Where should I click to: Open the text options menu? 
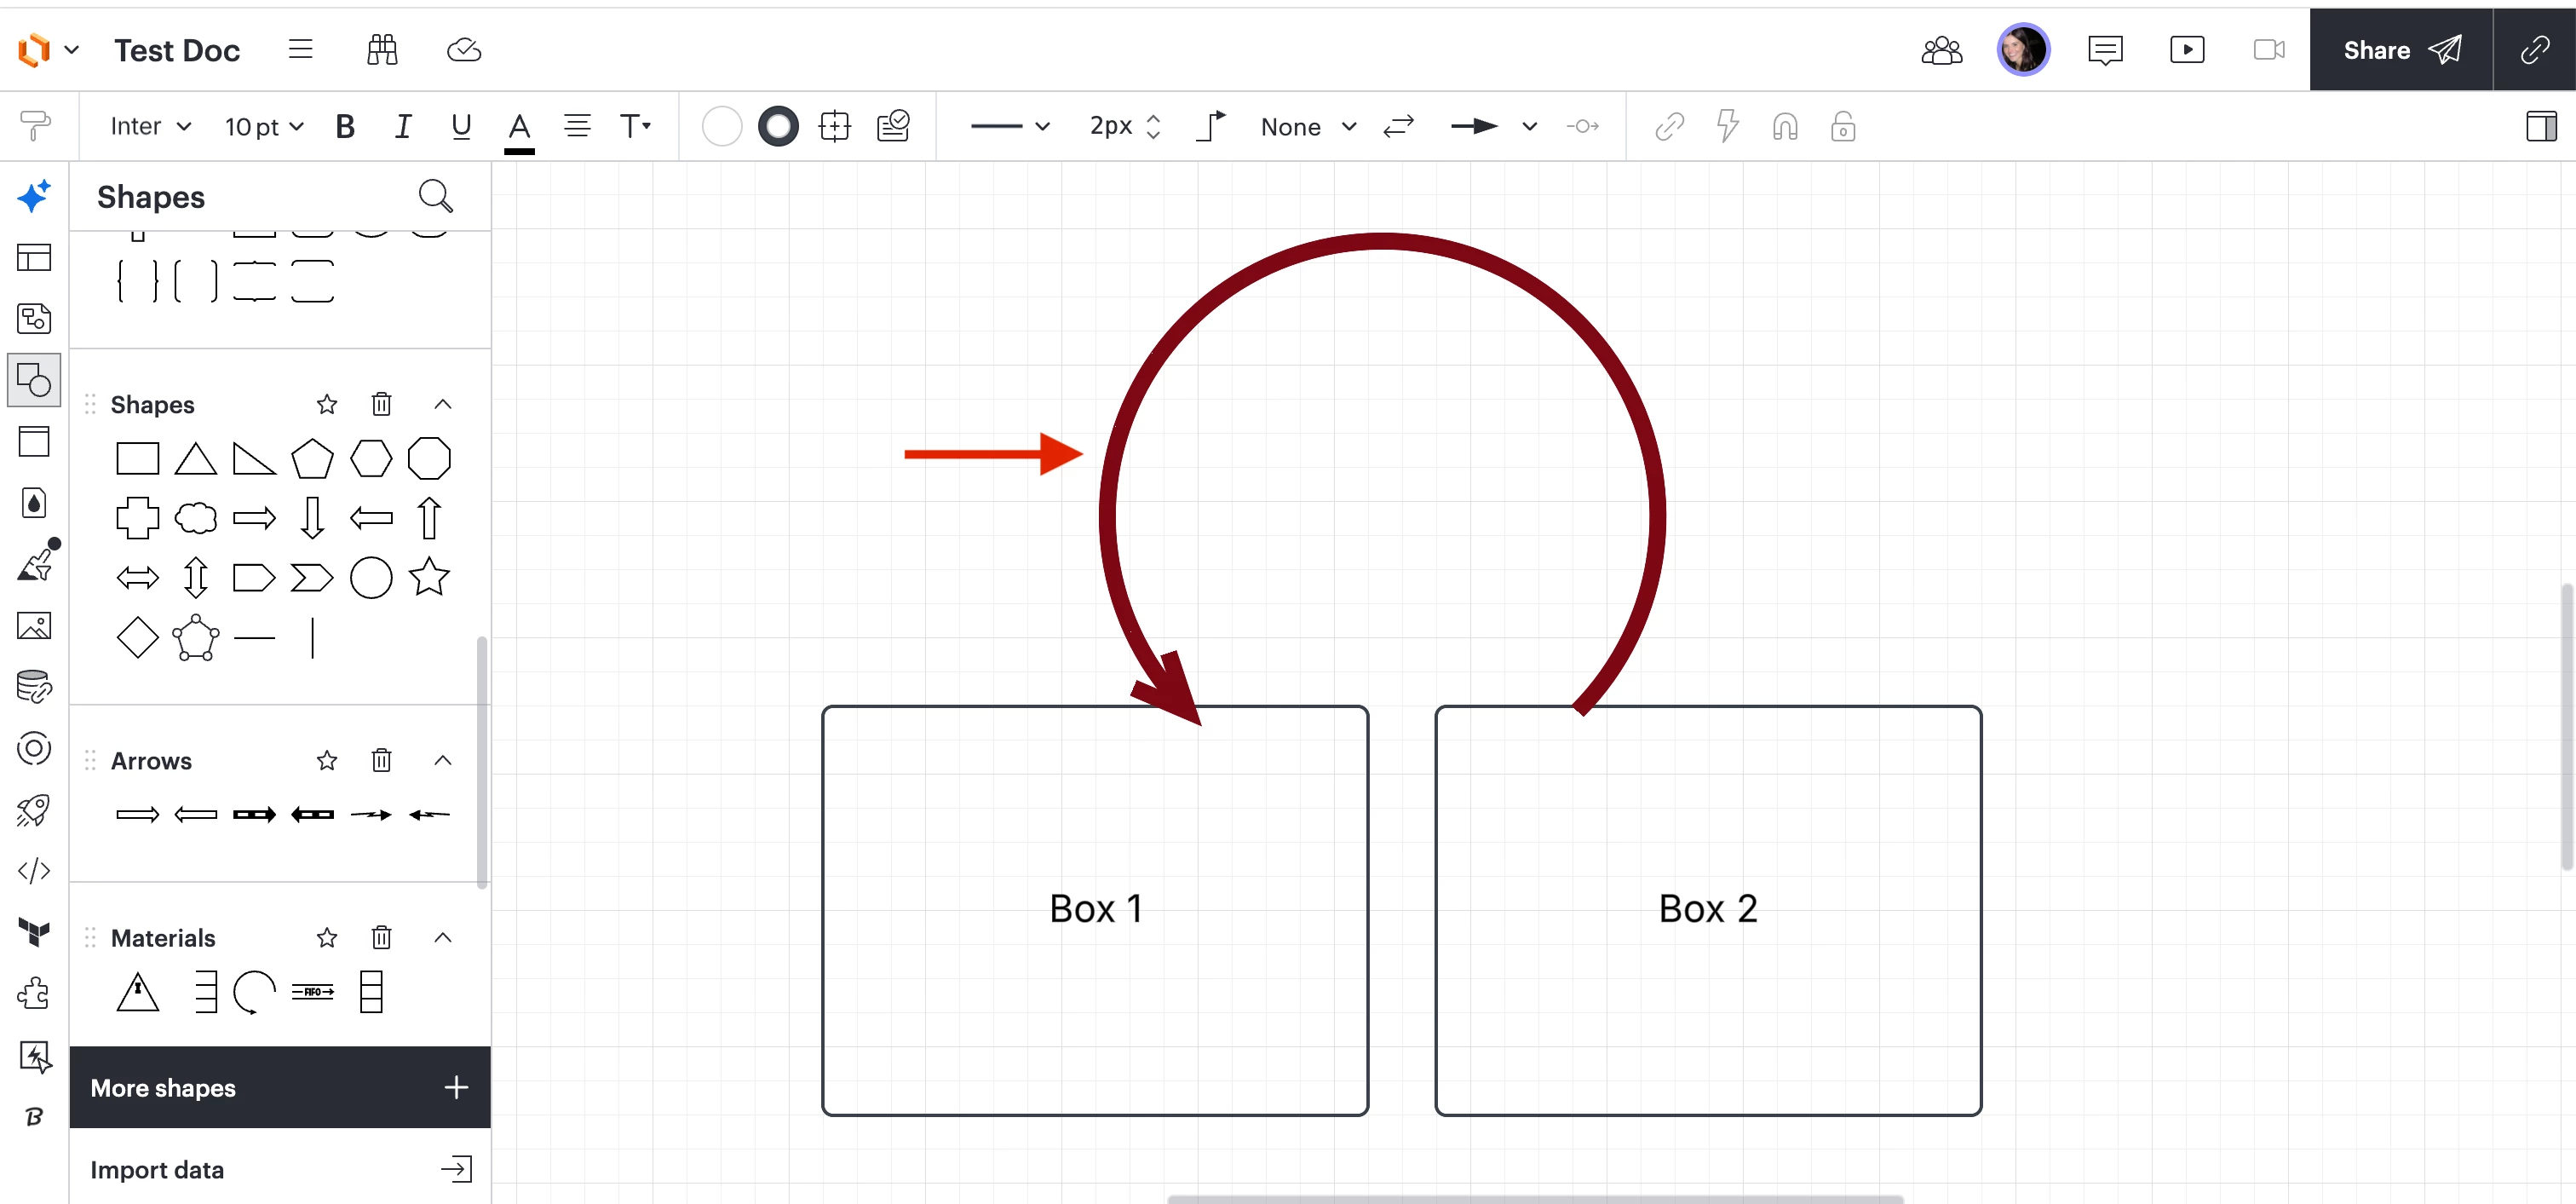tap(636, 127)
